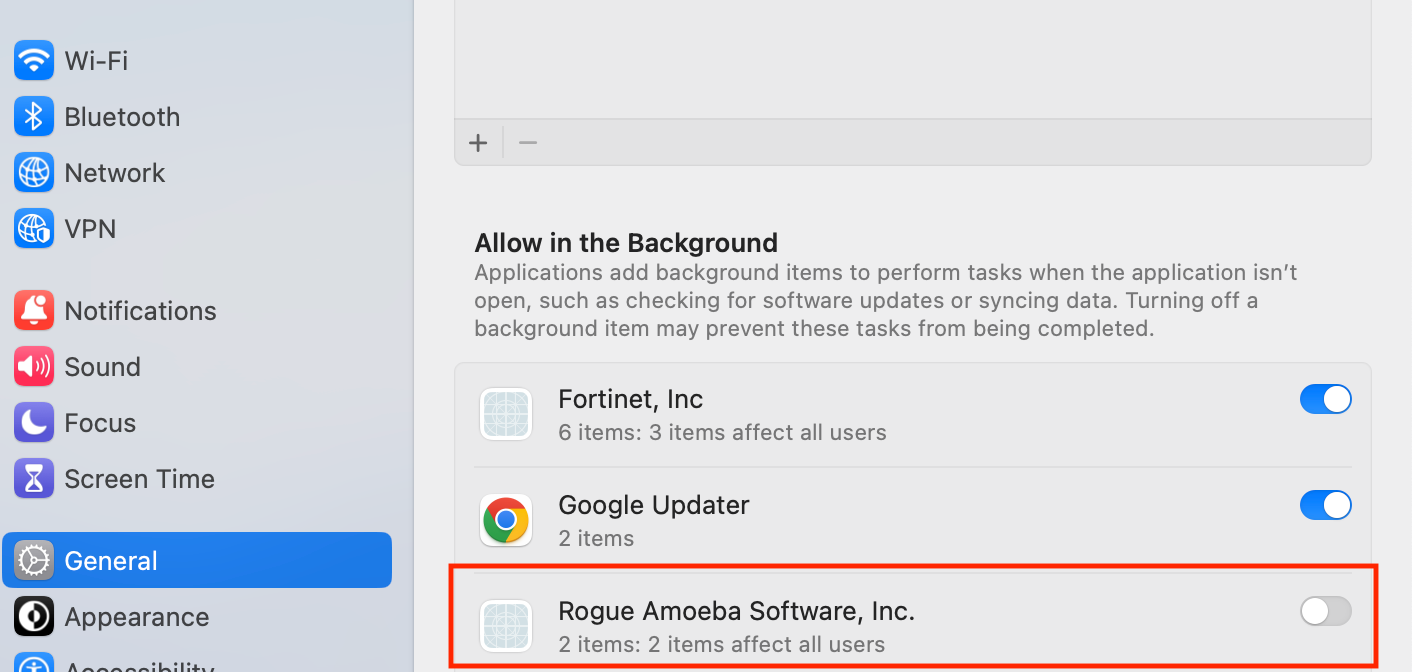
Task: Disable Fortinet, Inc background items
Action: coord(1326,400)
